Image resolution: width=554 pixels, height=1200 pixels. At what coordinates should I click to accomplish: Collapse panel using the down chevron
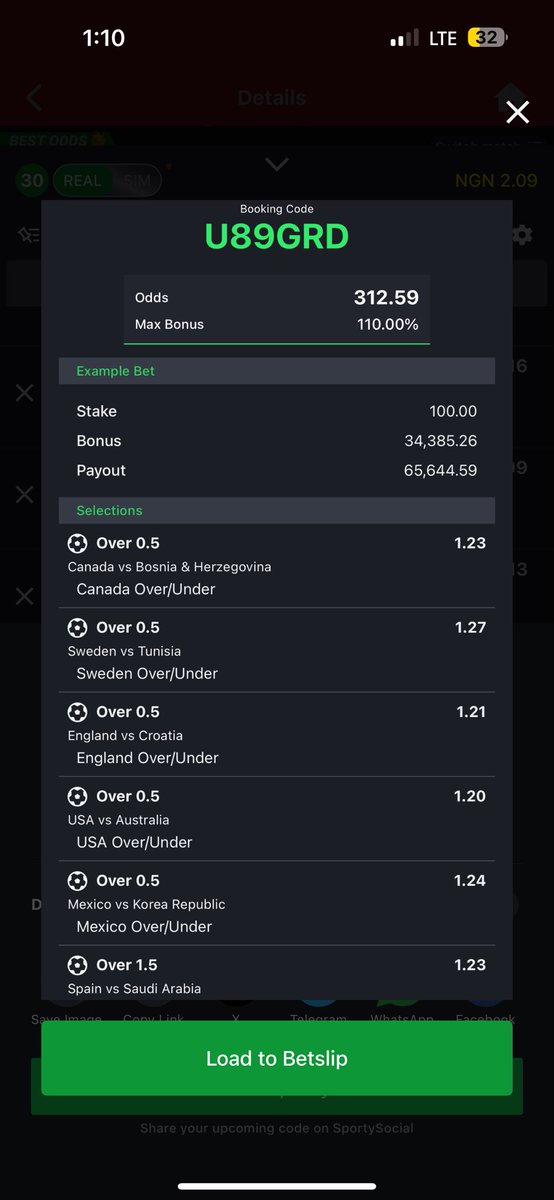[x=277, y=164]
